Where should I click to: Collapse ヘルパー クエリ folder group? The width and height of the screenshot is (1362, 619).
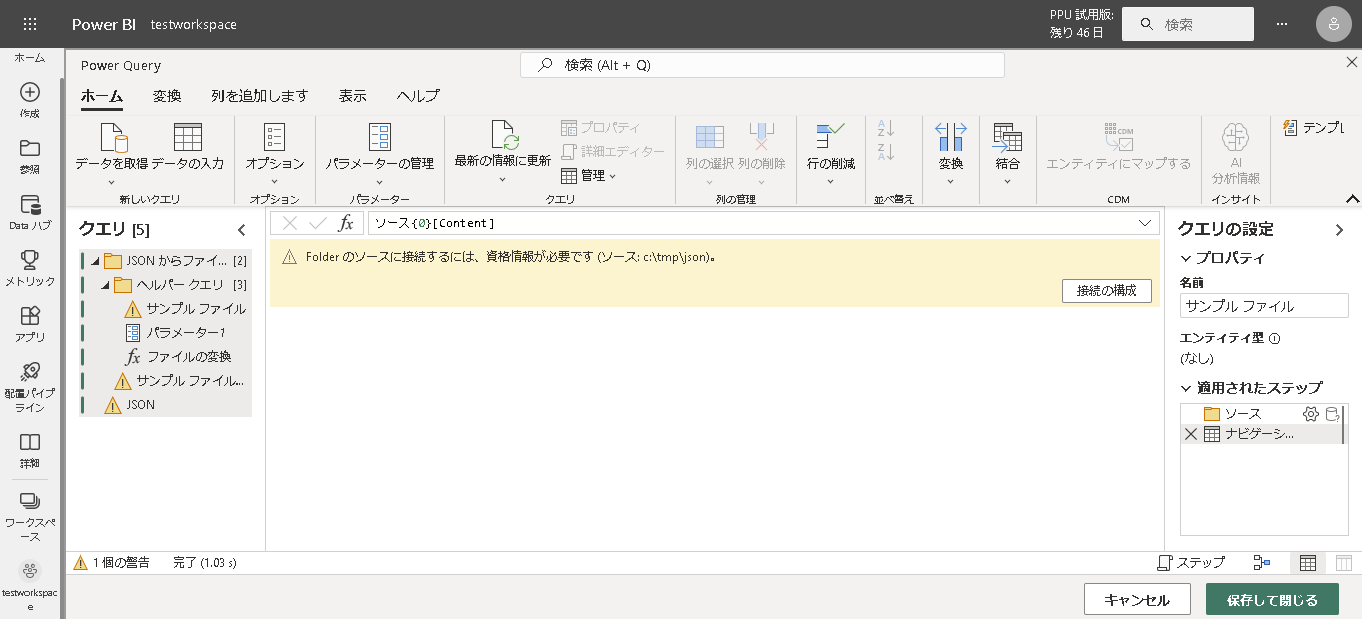click(x=105, y=285)
